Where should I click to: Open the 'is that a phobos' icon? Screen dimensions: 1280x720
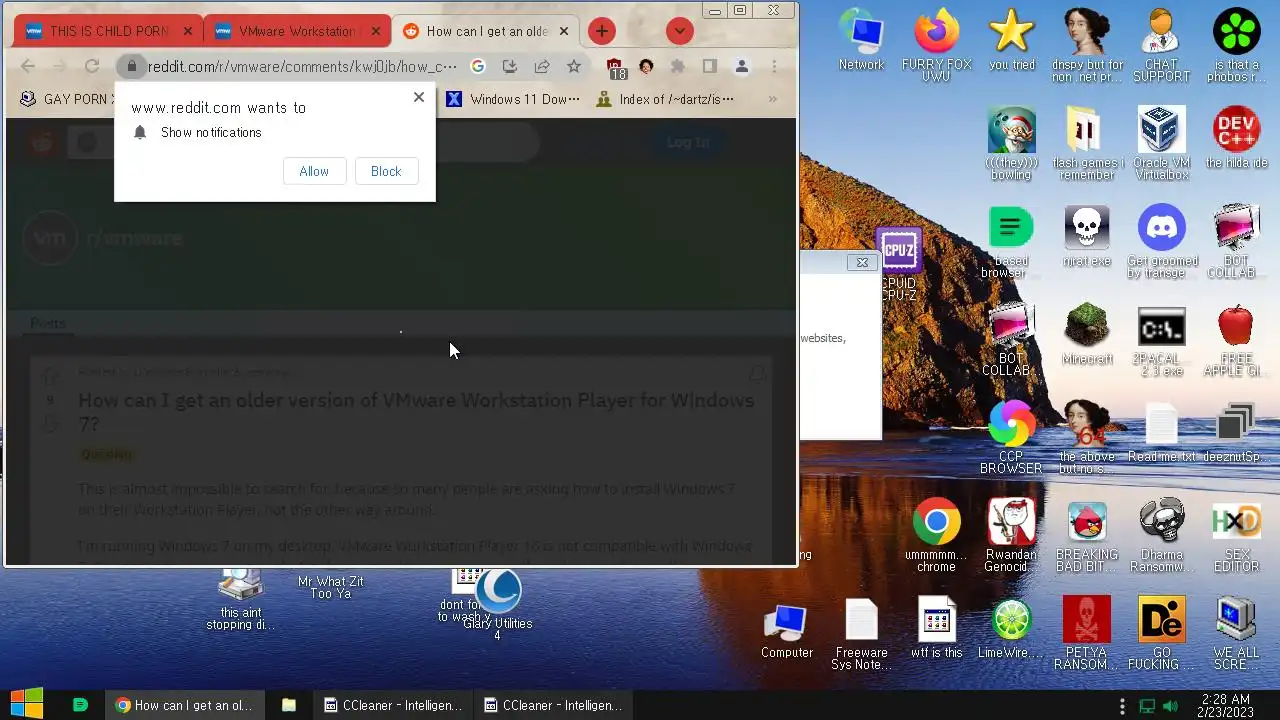pos(1236,45)
